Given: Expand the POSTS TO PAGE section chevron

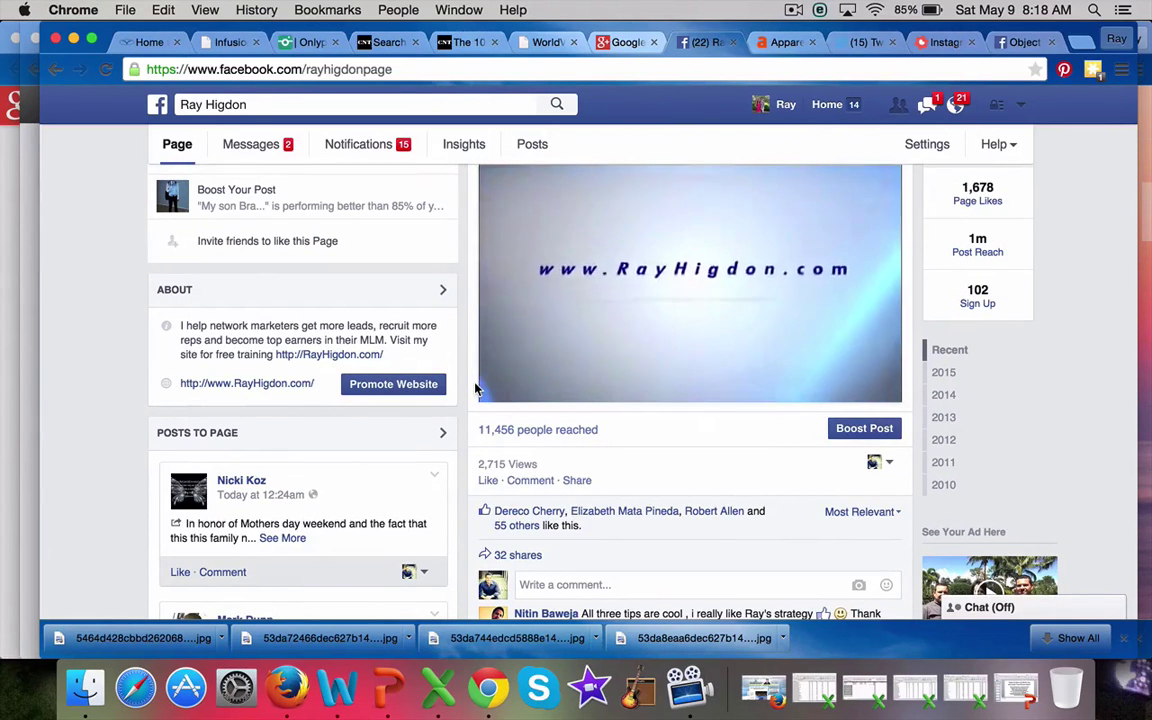Looking at the screenshot, I should pyautogui.click(x=442, y=433).
